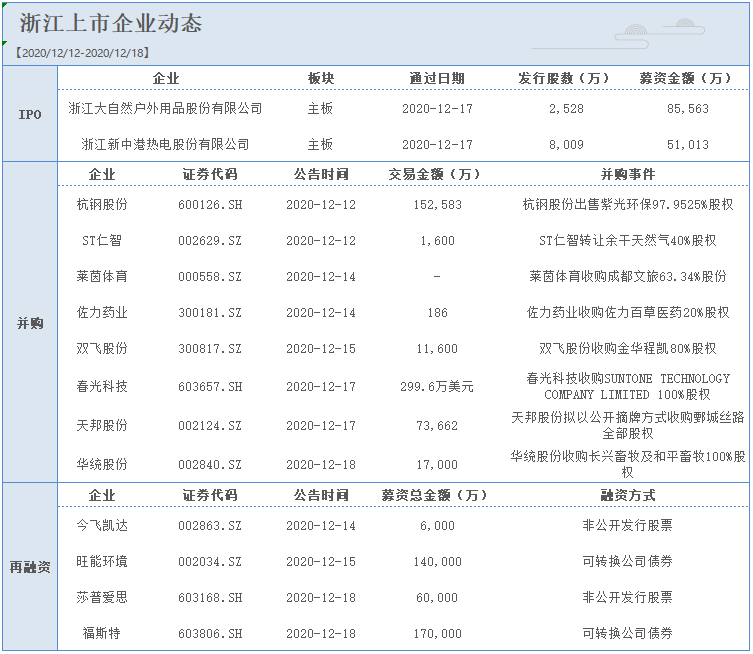
Task: Select 浙江大自然户外用品股份有限公司 cell
Action: tap(165, 109)
